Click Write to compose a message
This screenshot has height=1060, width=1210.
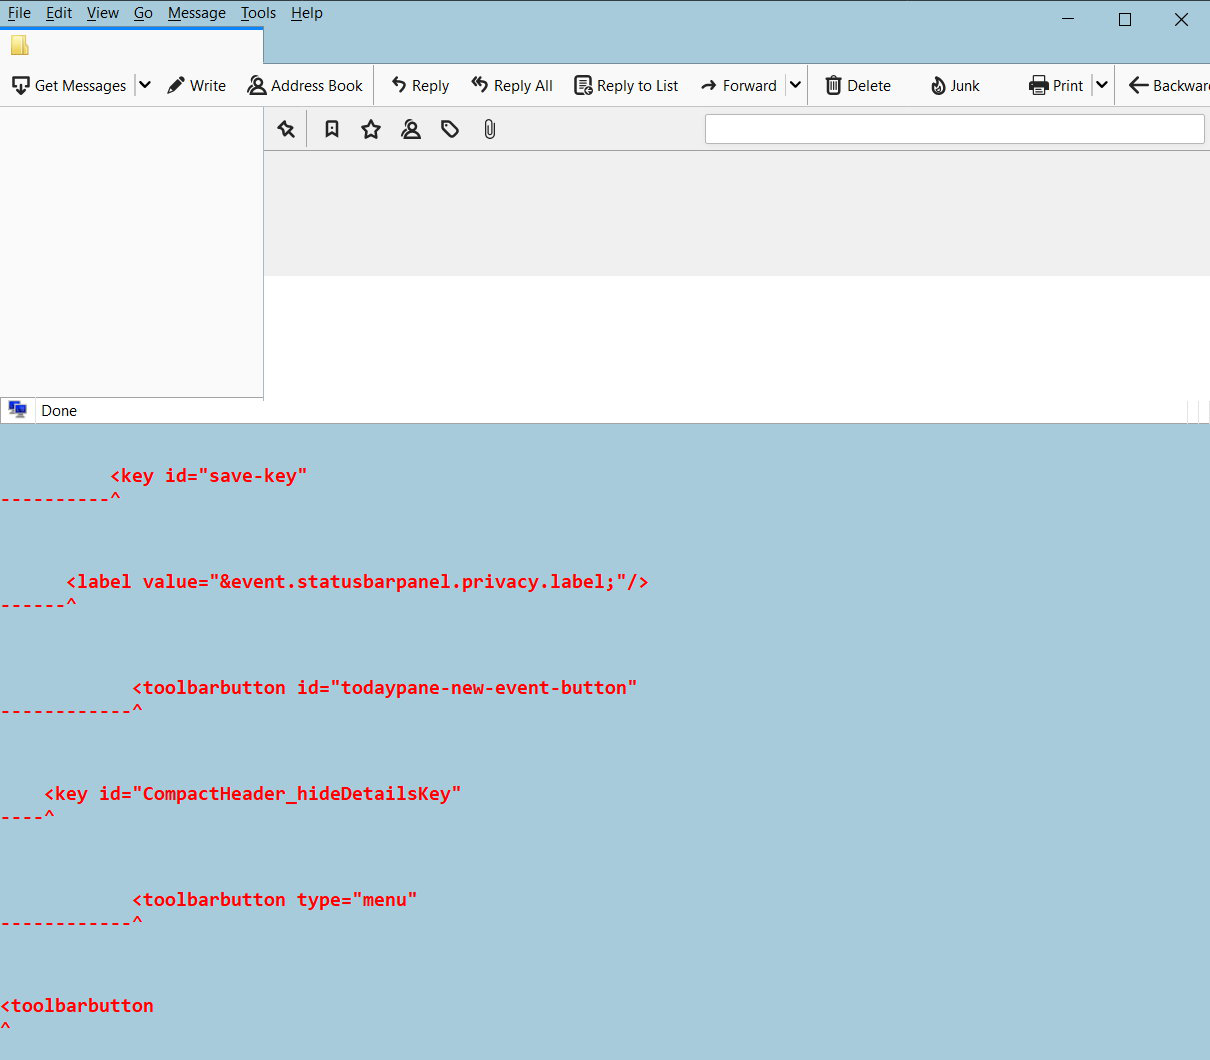click(x=196, y=86)
